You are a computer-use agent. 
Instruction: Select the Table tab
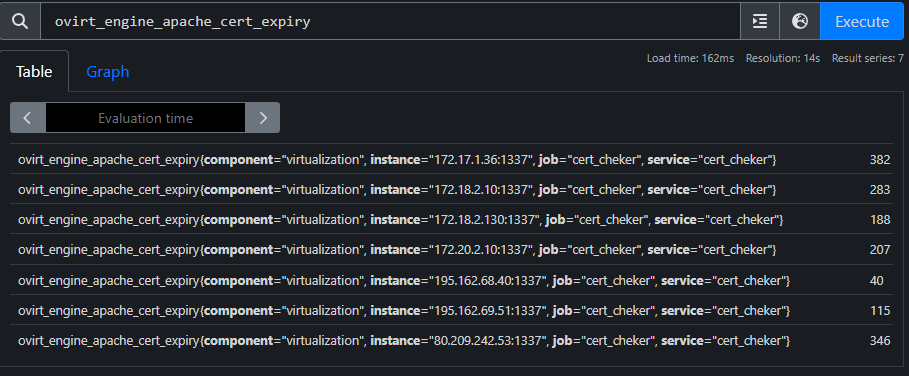tap(34, 71)
